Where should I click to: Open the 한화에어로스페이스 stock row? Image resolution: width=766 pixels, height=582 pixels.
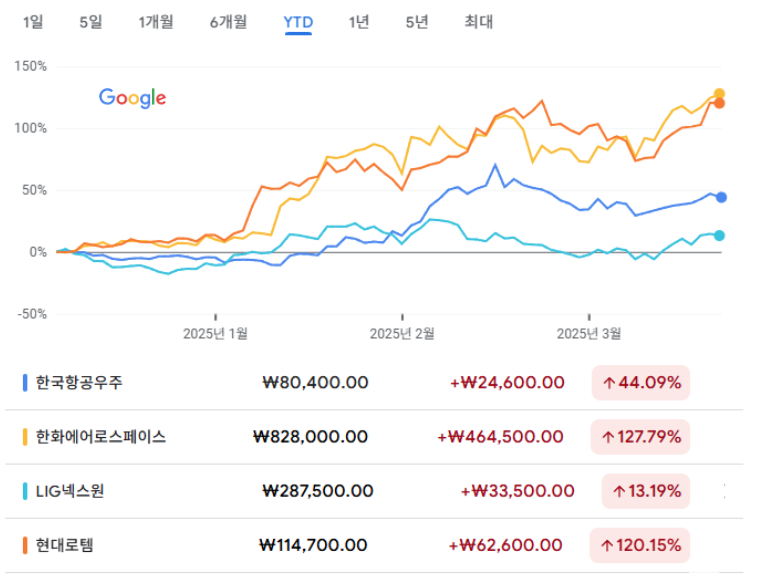[374, 436]
